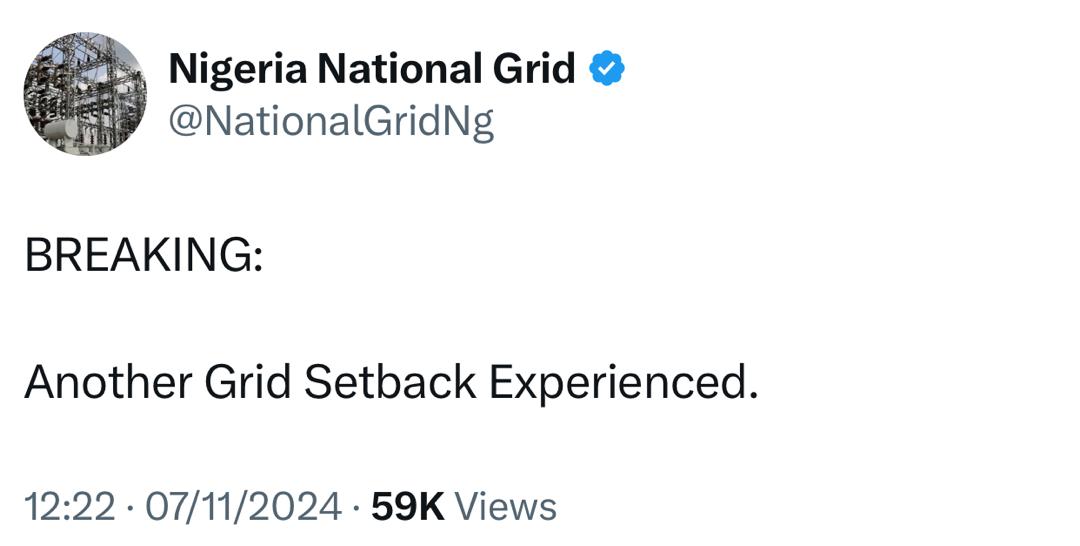Click the 12:22 post time
Viewport: 1080px width, 546px height.
pyautogui.click(x=73, y=506)
